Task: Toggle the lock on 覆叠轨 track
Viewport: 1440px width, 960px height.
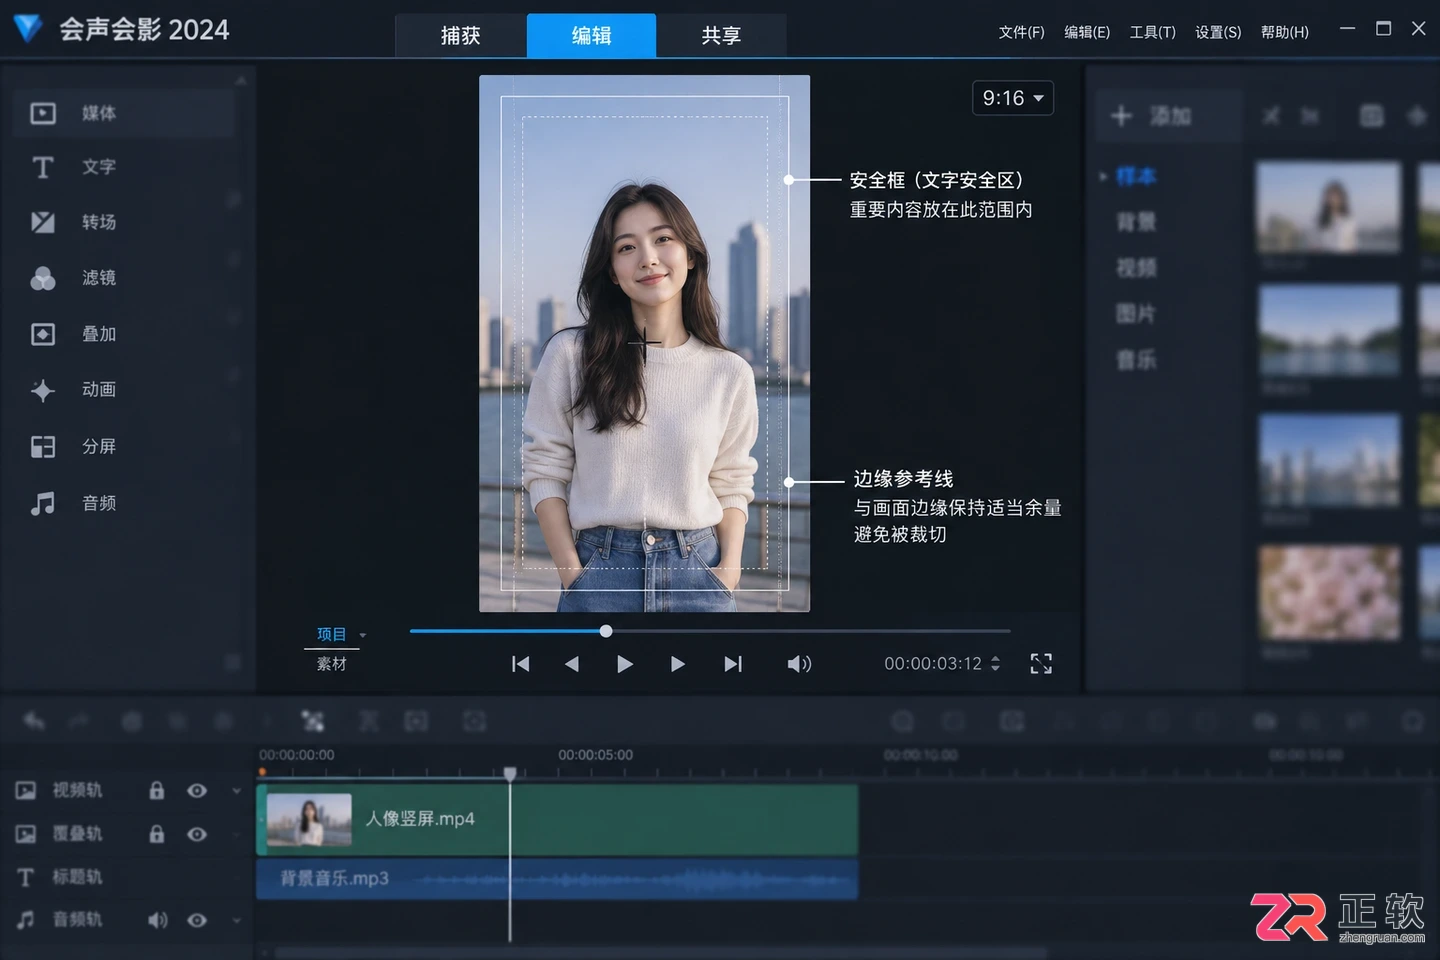Action: point(157,833)
